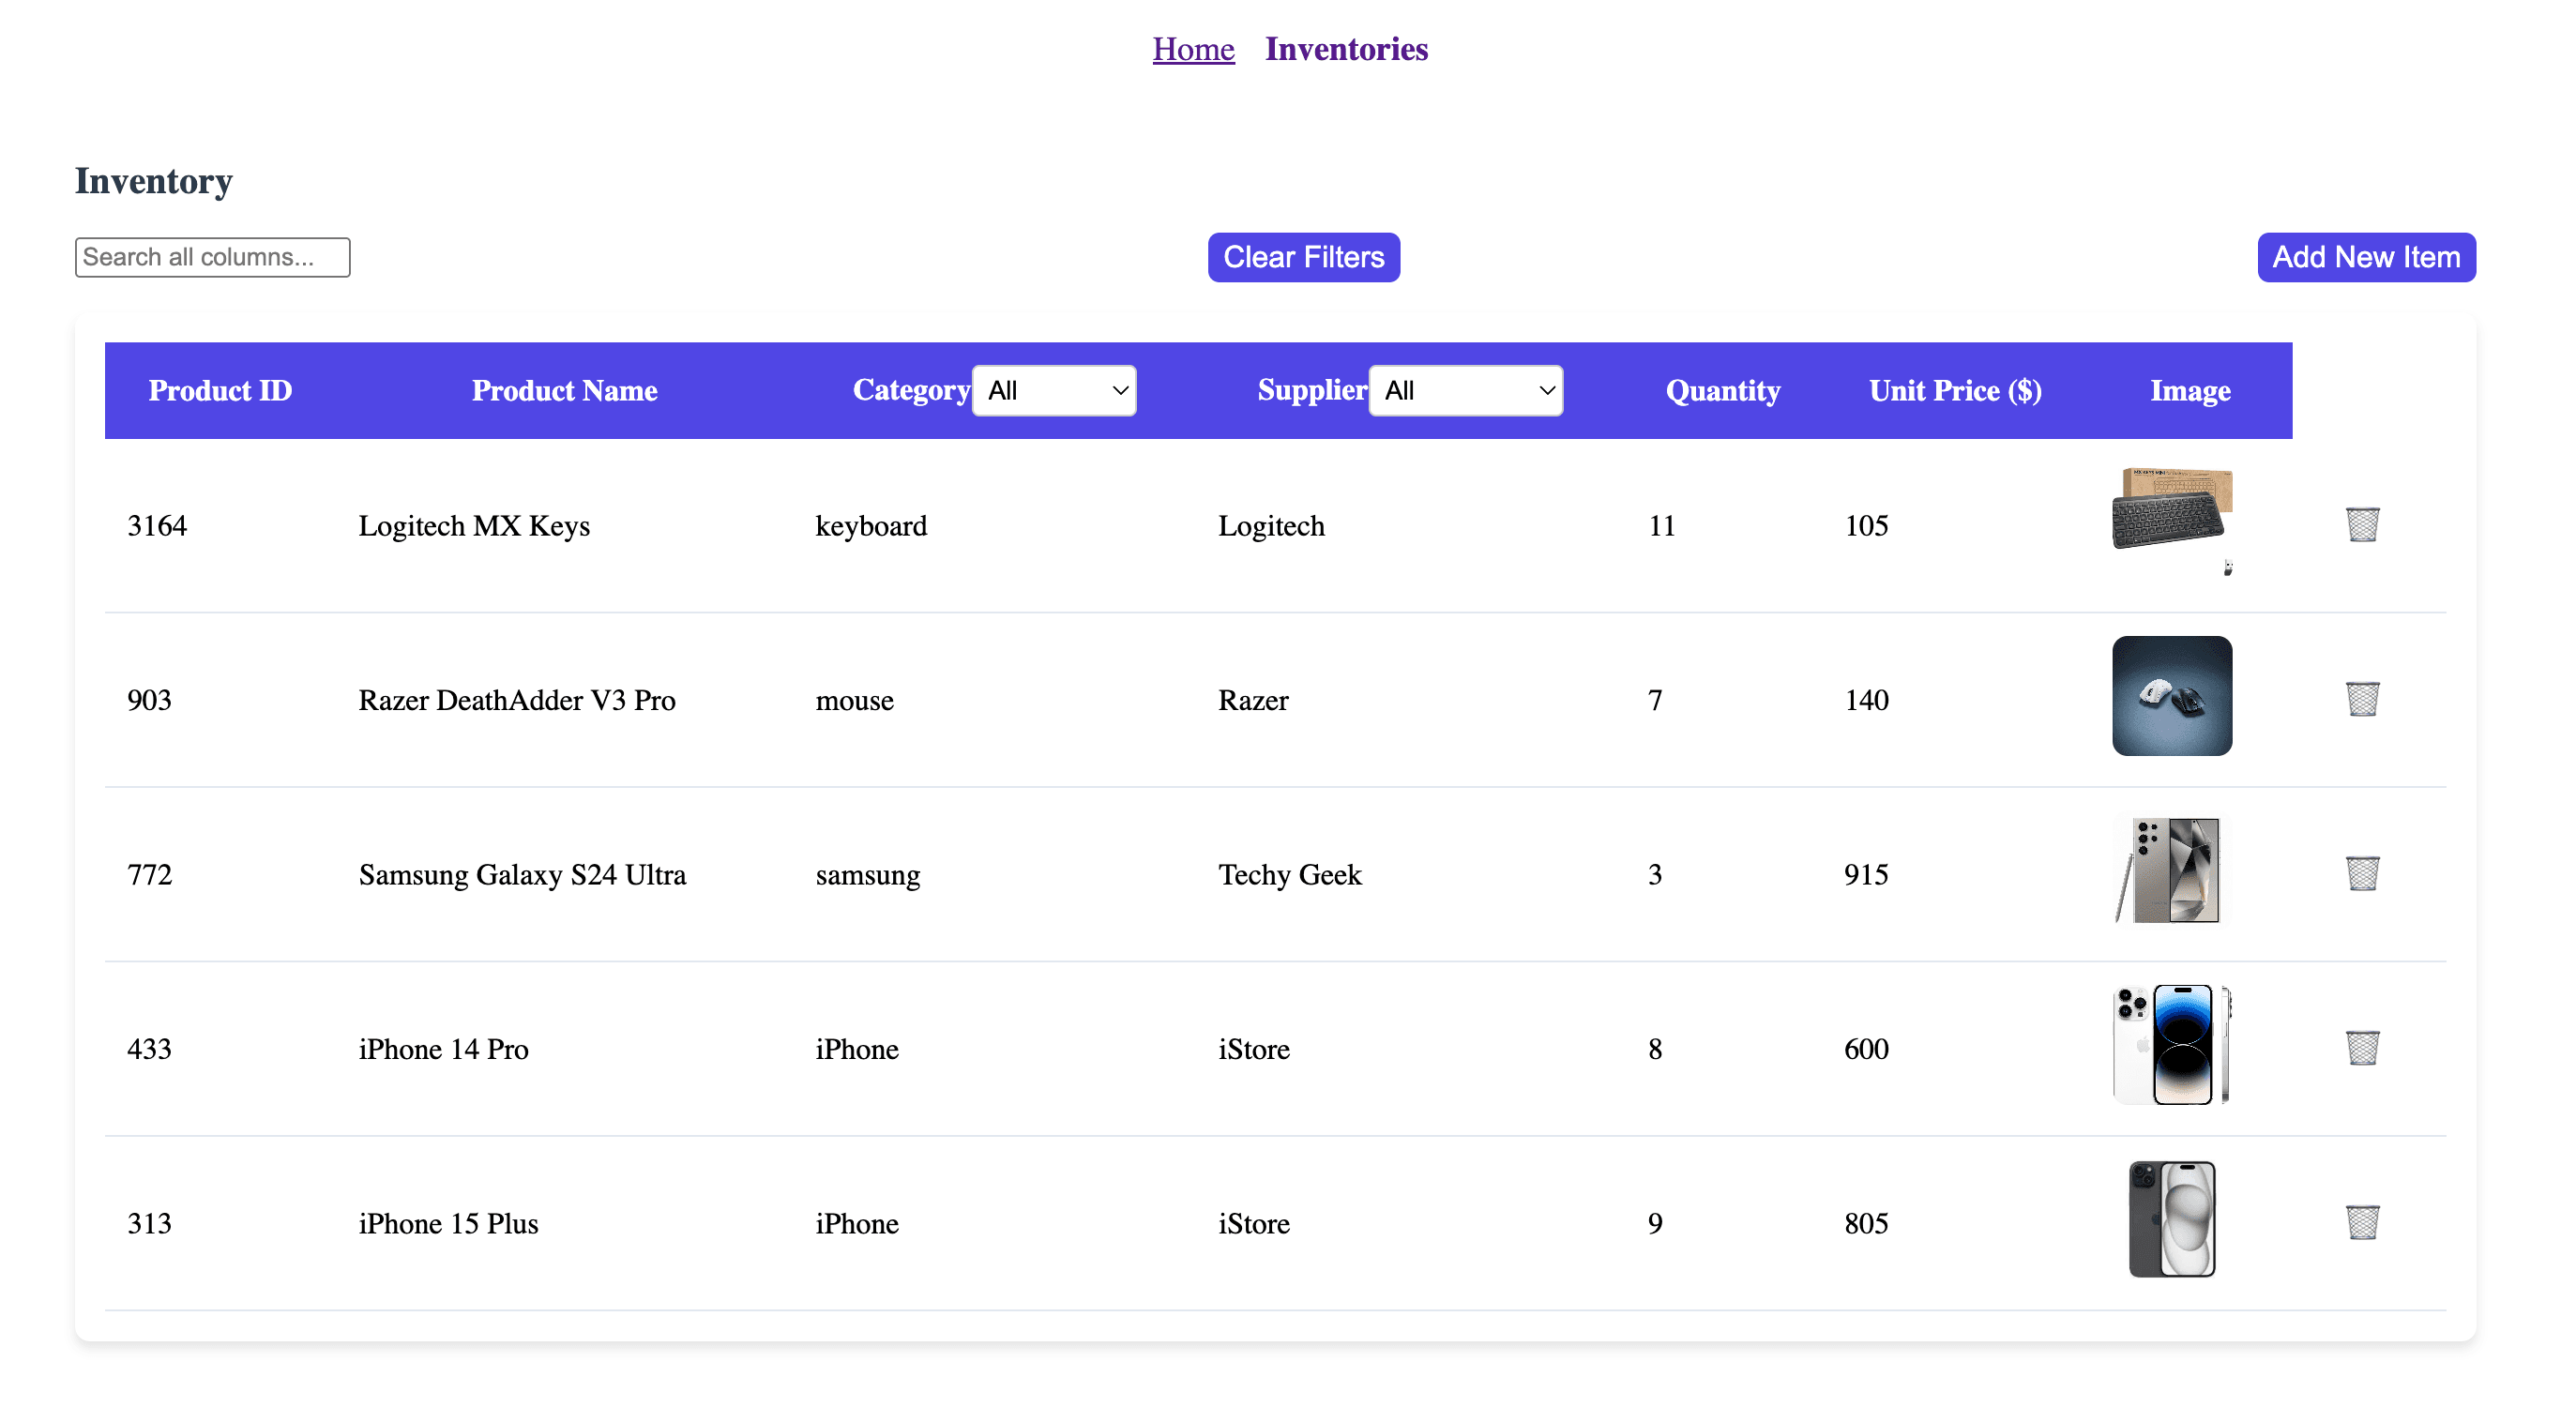The height and width of the screenshot is (1407, 2576).
Task: Click the unit price 105 cell
Action: pos(1866,526)
